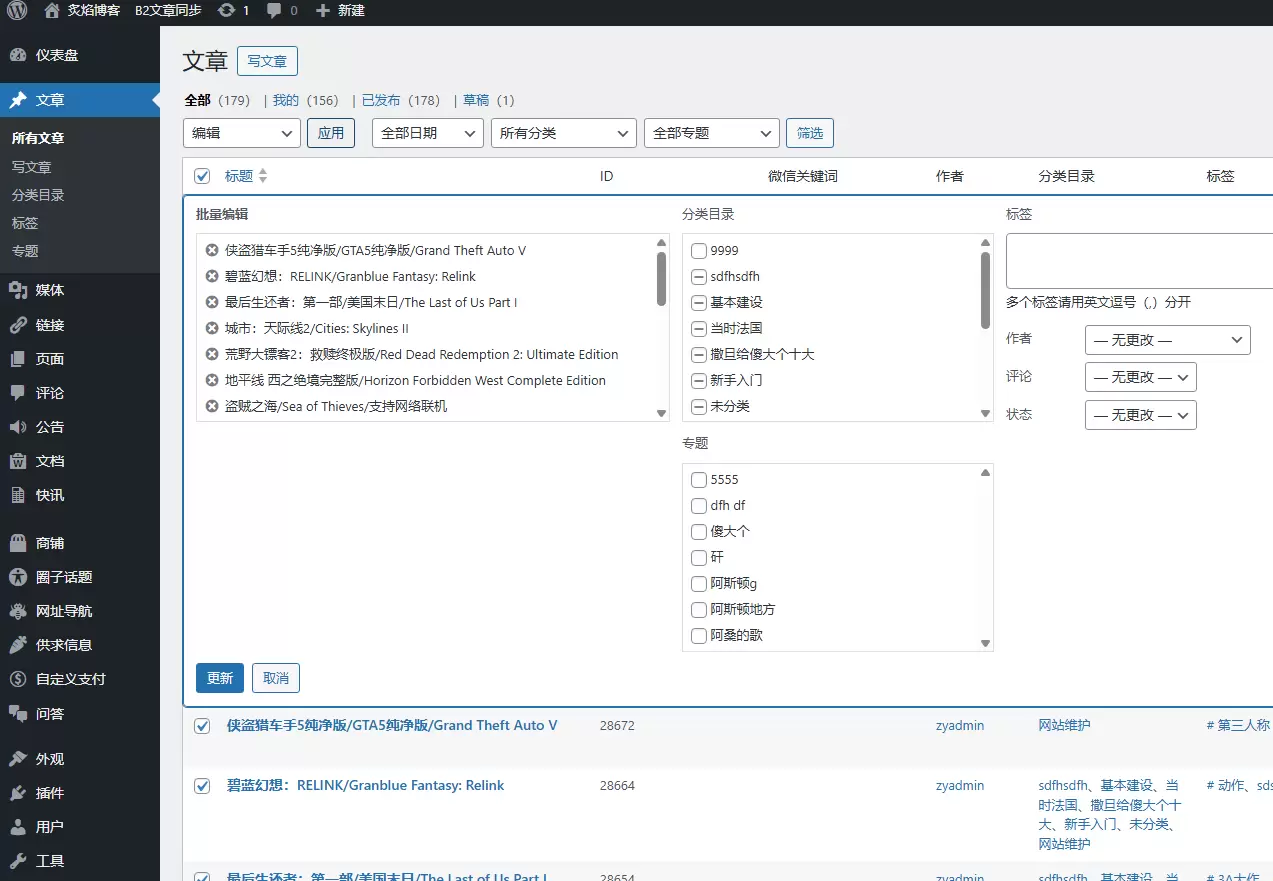This screenshot has width=1273, height=881.
Task: Filter posts by 已发布 link
Action: tap(381, 100)
